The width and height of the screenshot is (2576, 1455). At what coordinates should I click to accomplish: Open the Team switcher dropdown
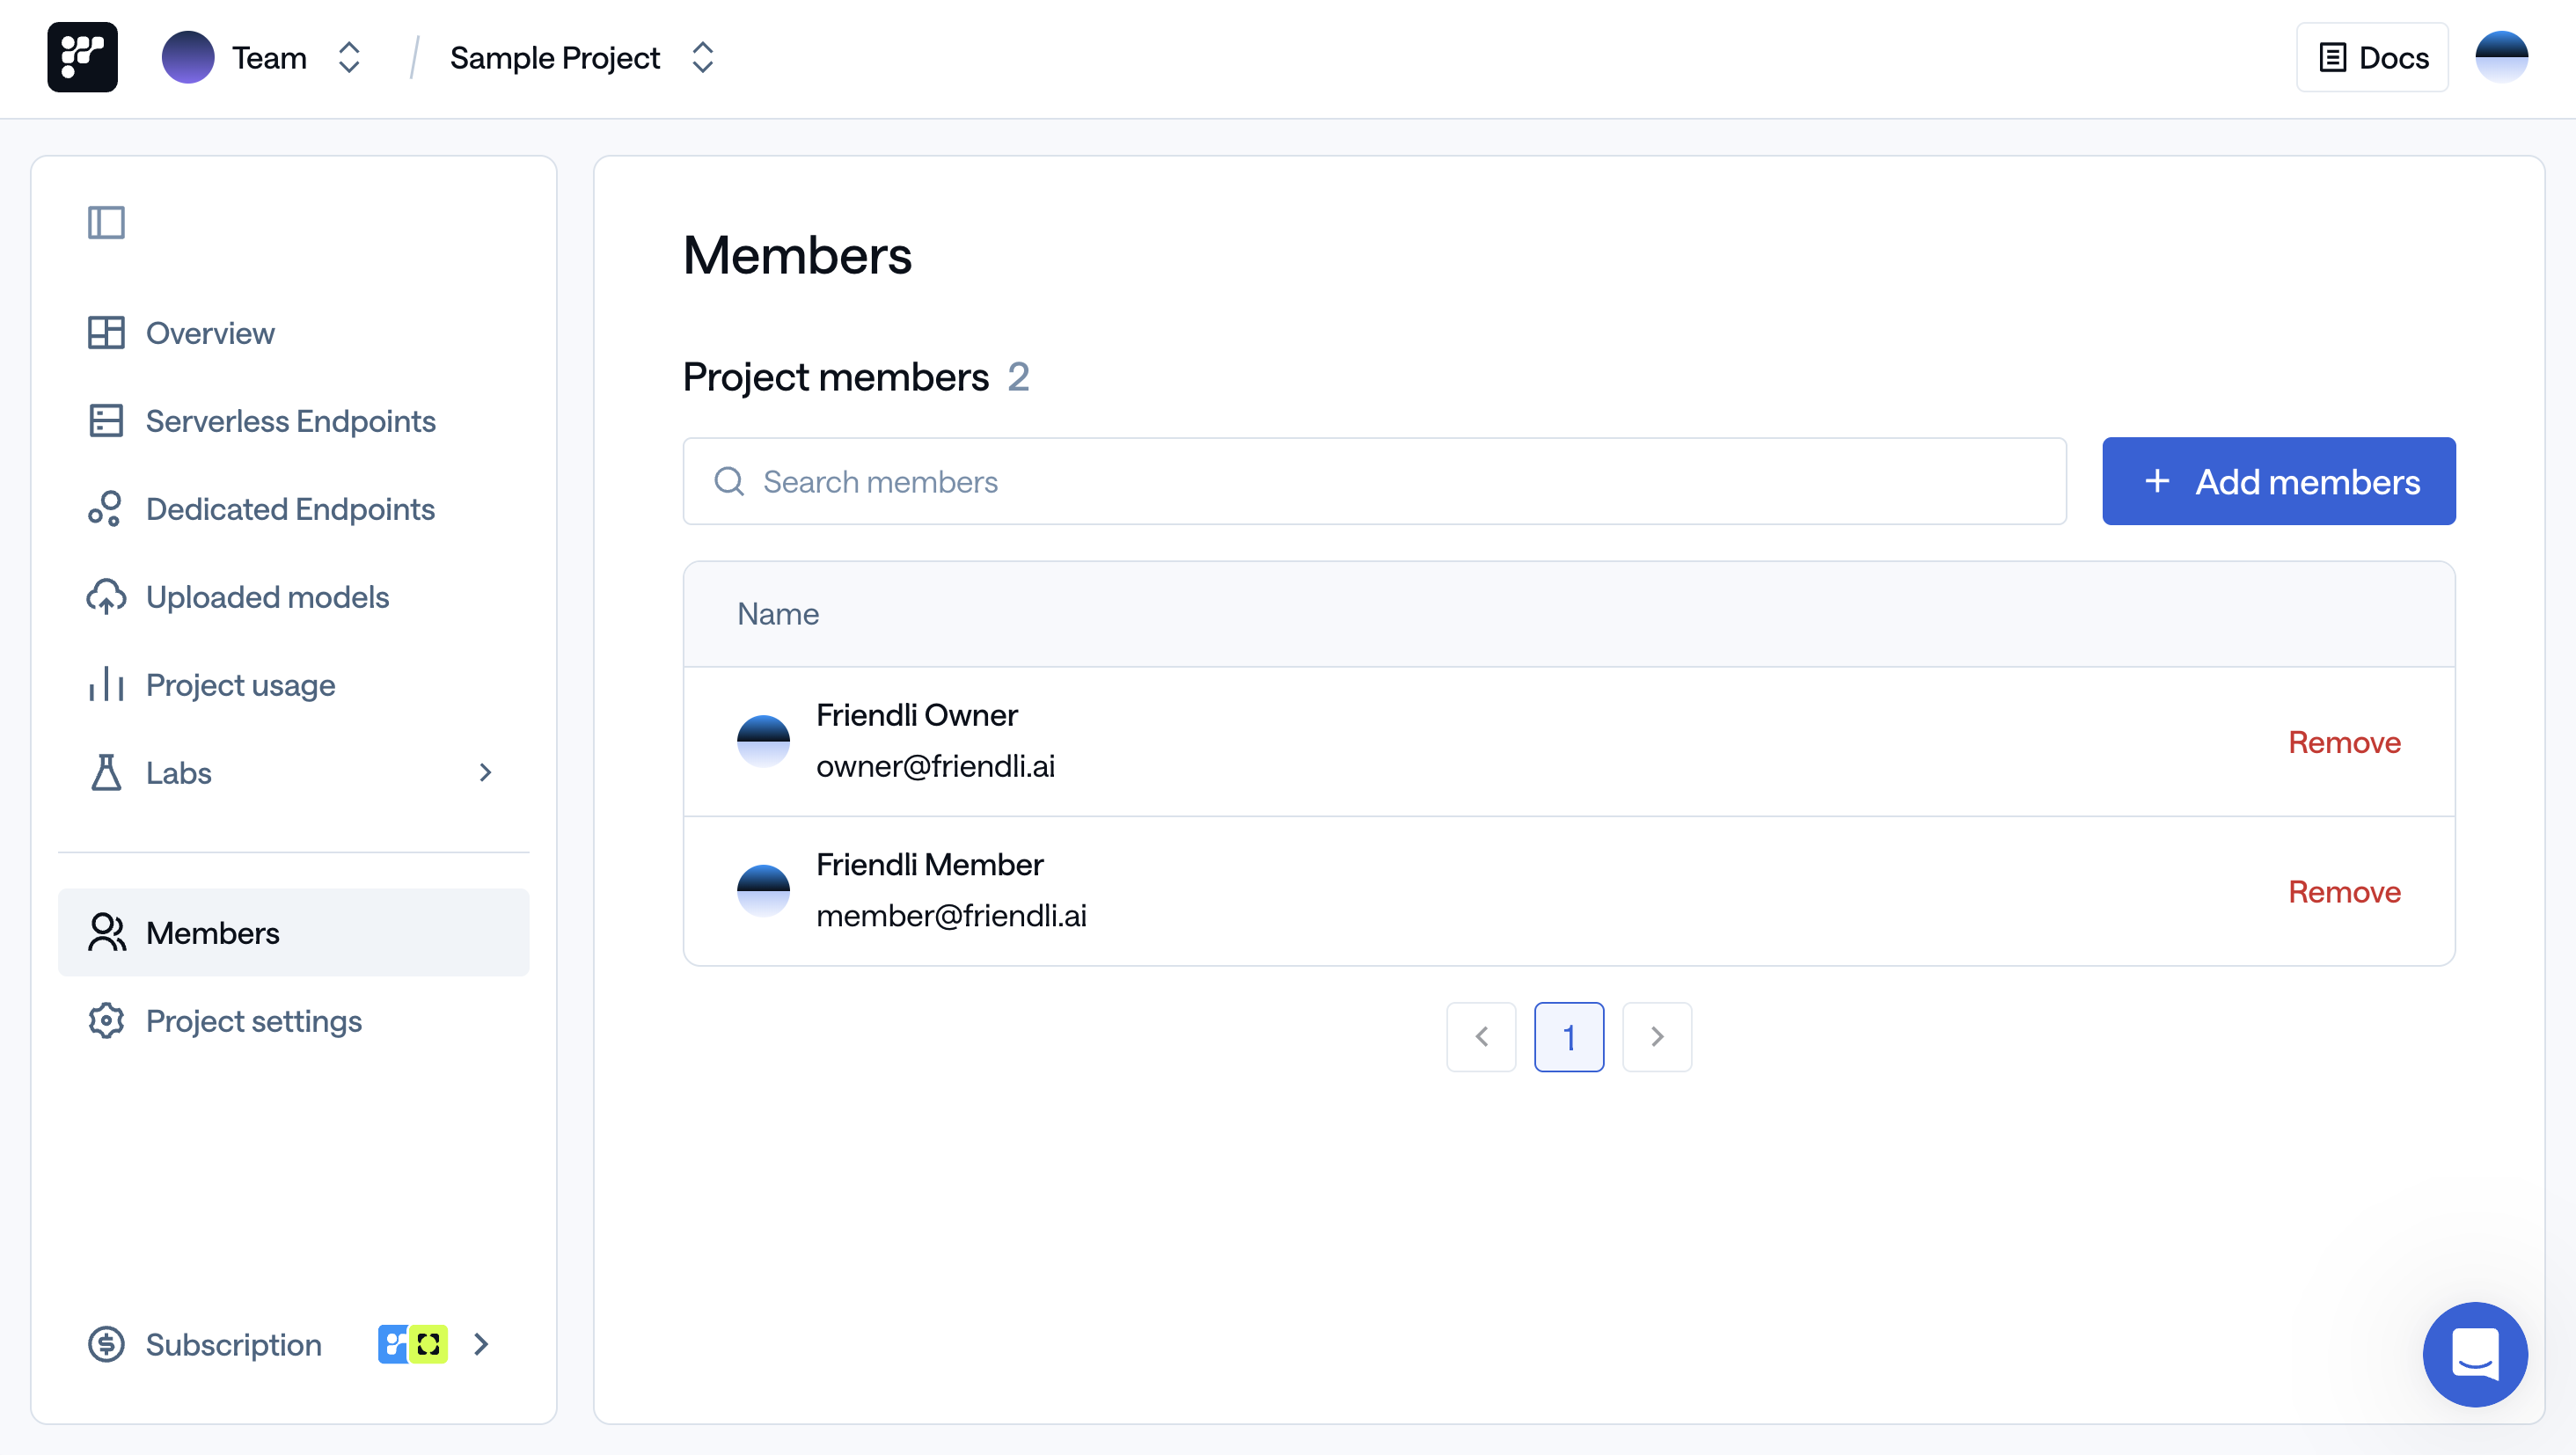point(348,57)
